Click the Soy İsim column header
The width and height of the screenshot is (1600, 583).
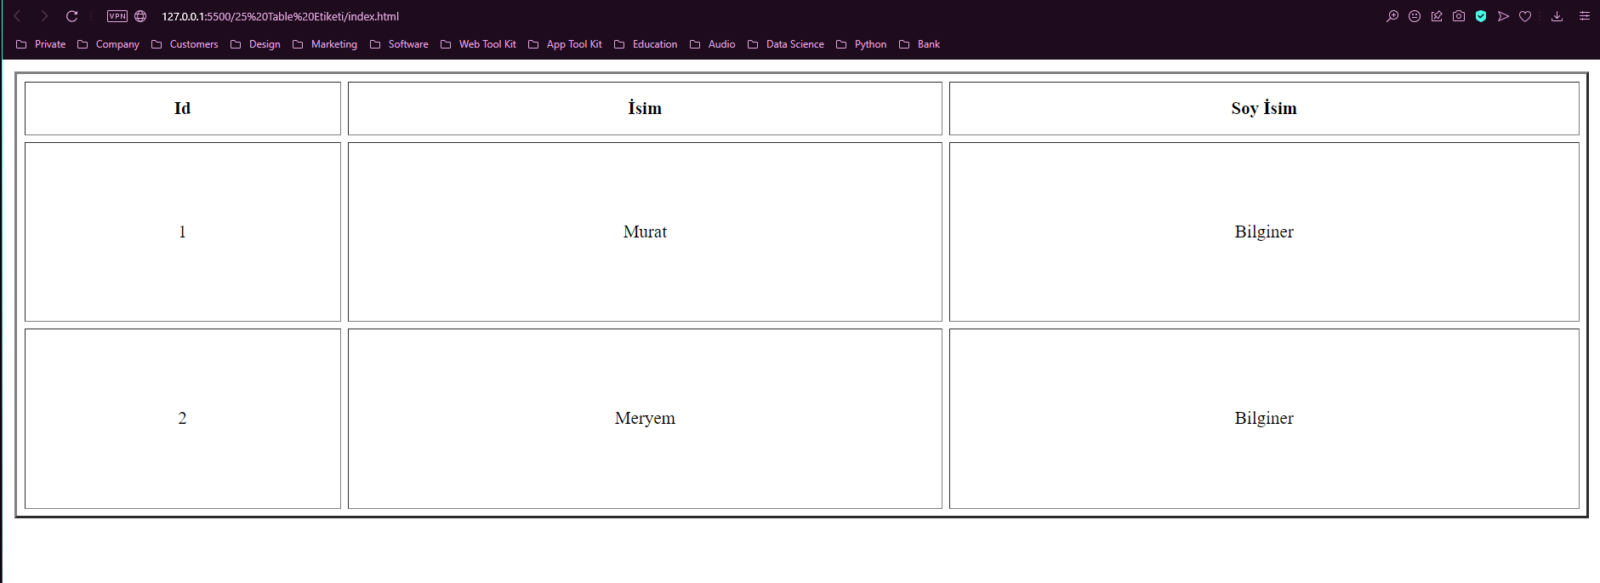1263,108
